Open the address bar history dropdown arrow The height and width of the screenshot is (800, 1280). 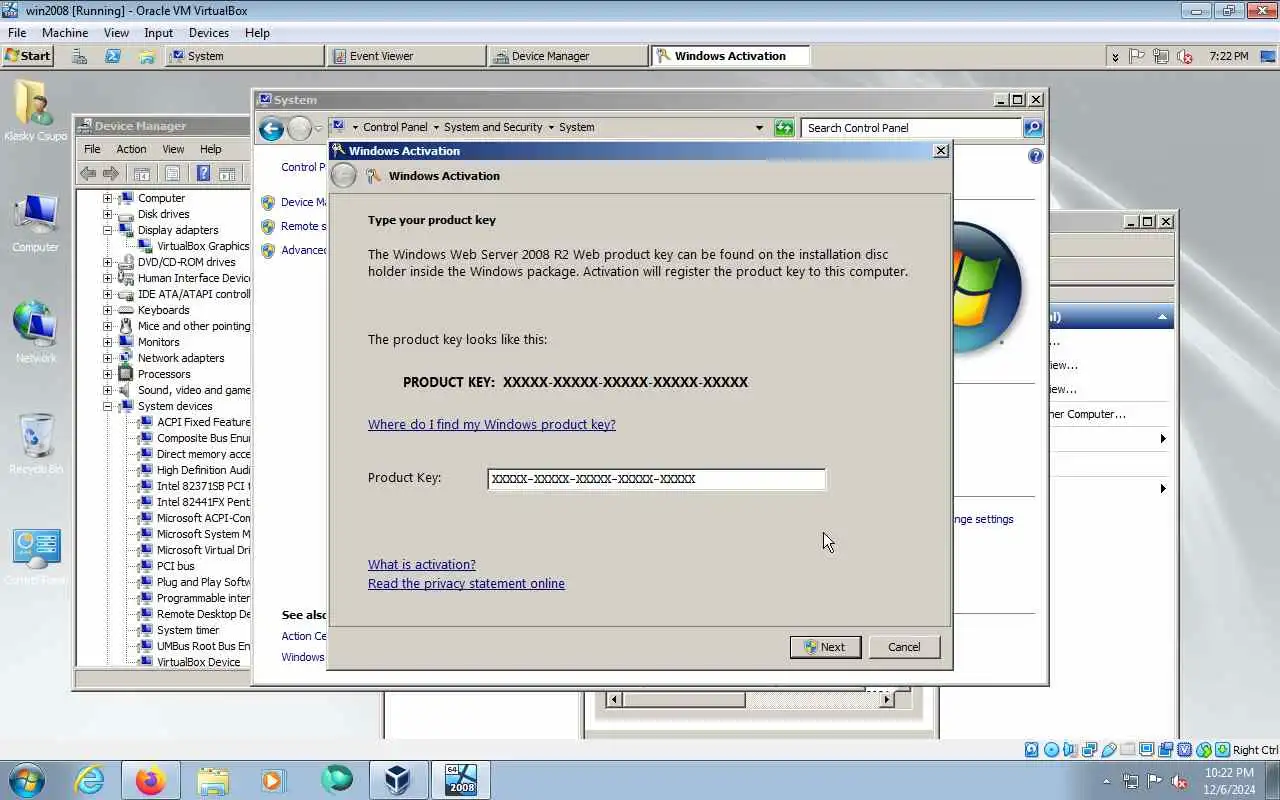coord(759,127)
